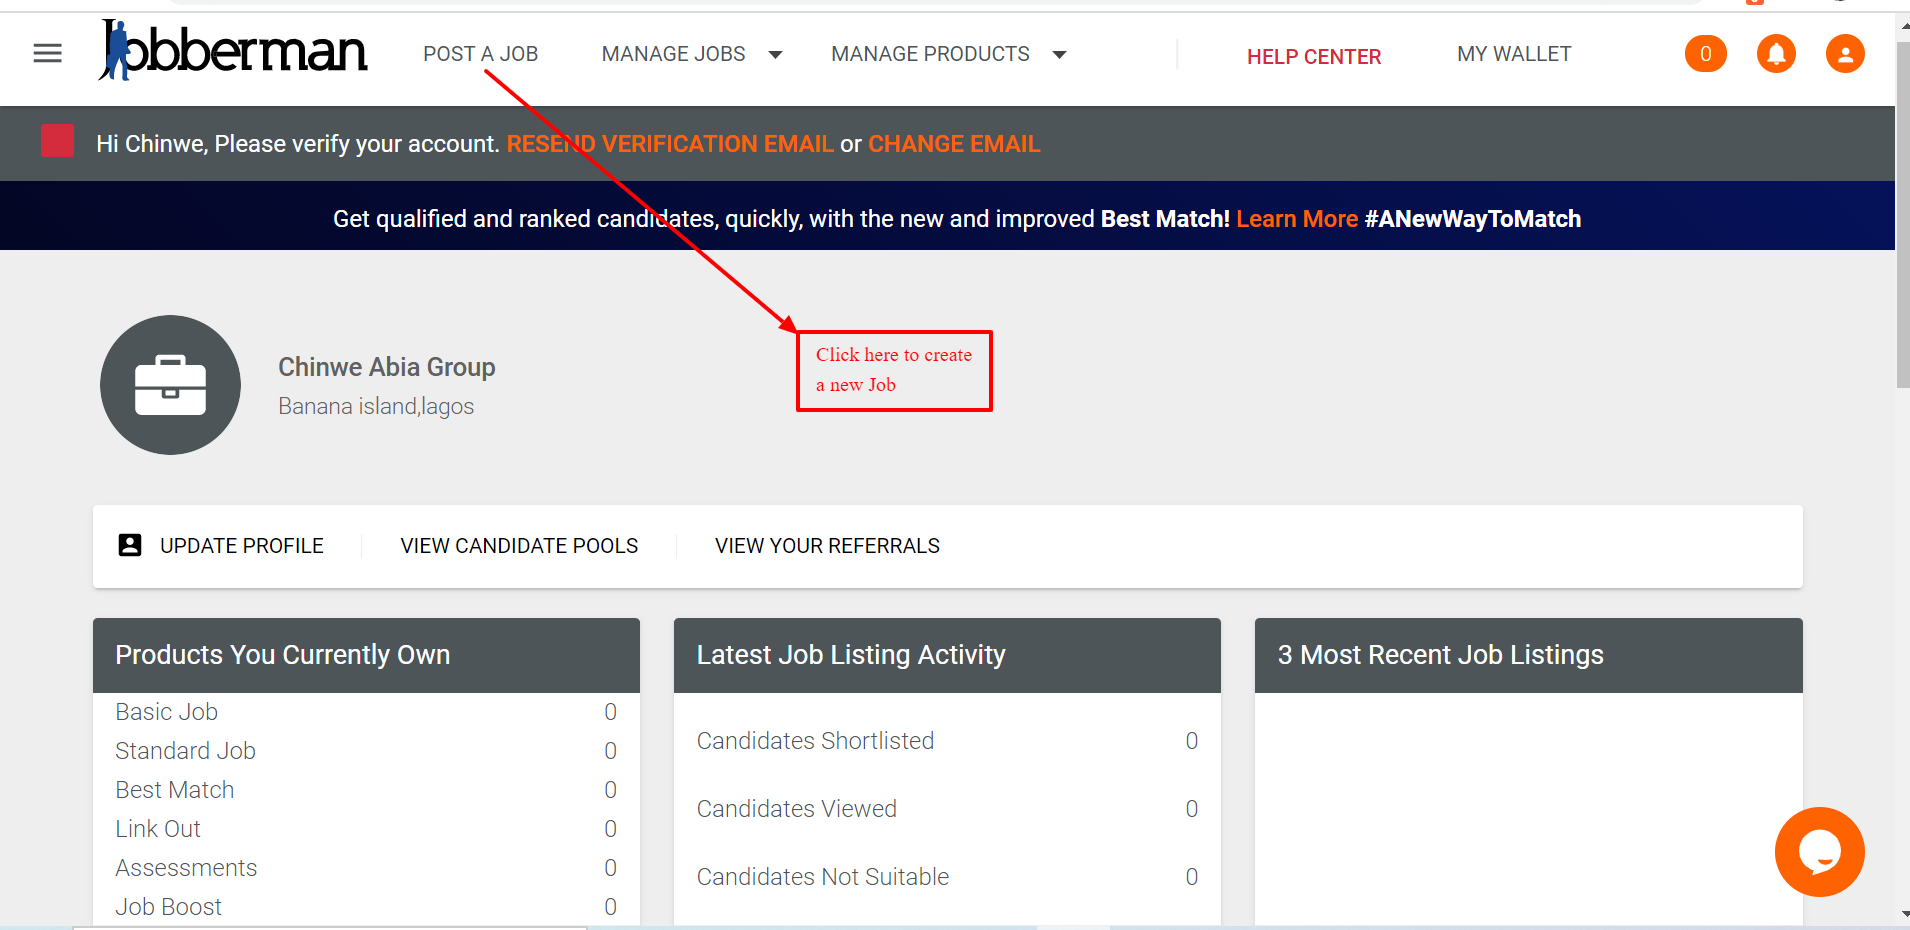Click the Change Email link
This screenshot has width=1910, height=930.
(x=954, y=144)
